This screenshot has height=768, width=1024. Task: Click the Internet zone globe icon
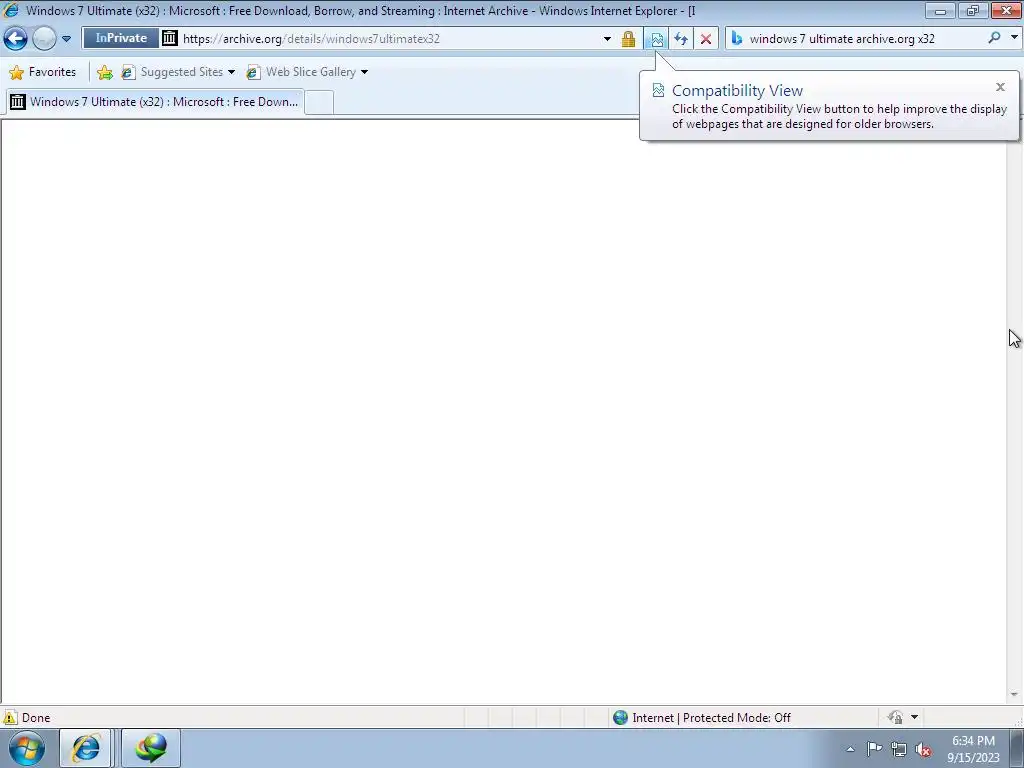point(620,718)
